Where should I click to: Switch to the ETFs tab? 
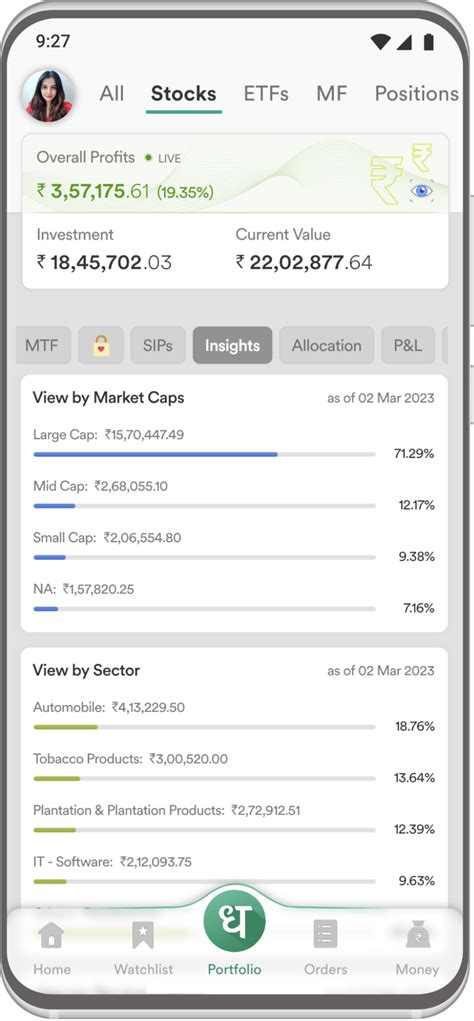point(266,93)
